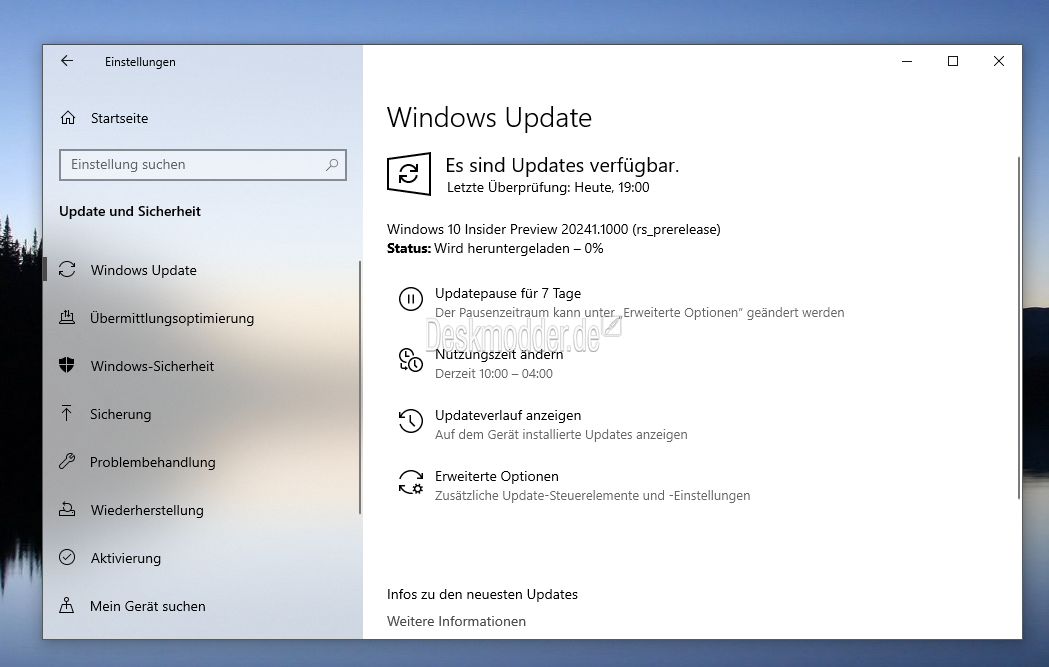
Task: Click the Insider Preview 20241.1000 update name
Action: [x=553, y=229]
